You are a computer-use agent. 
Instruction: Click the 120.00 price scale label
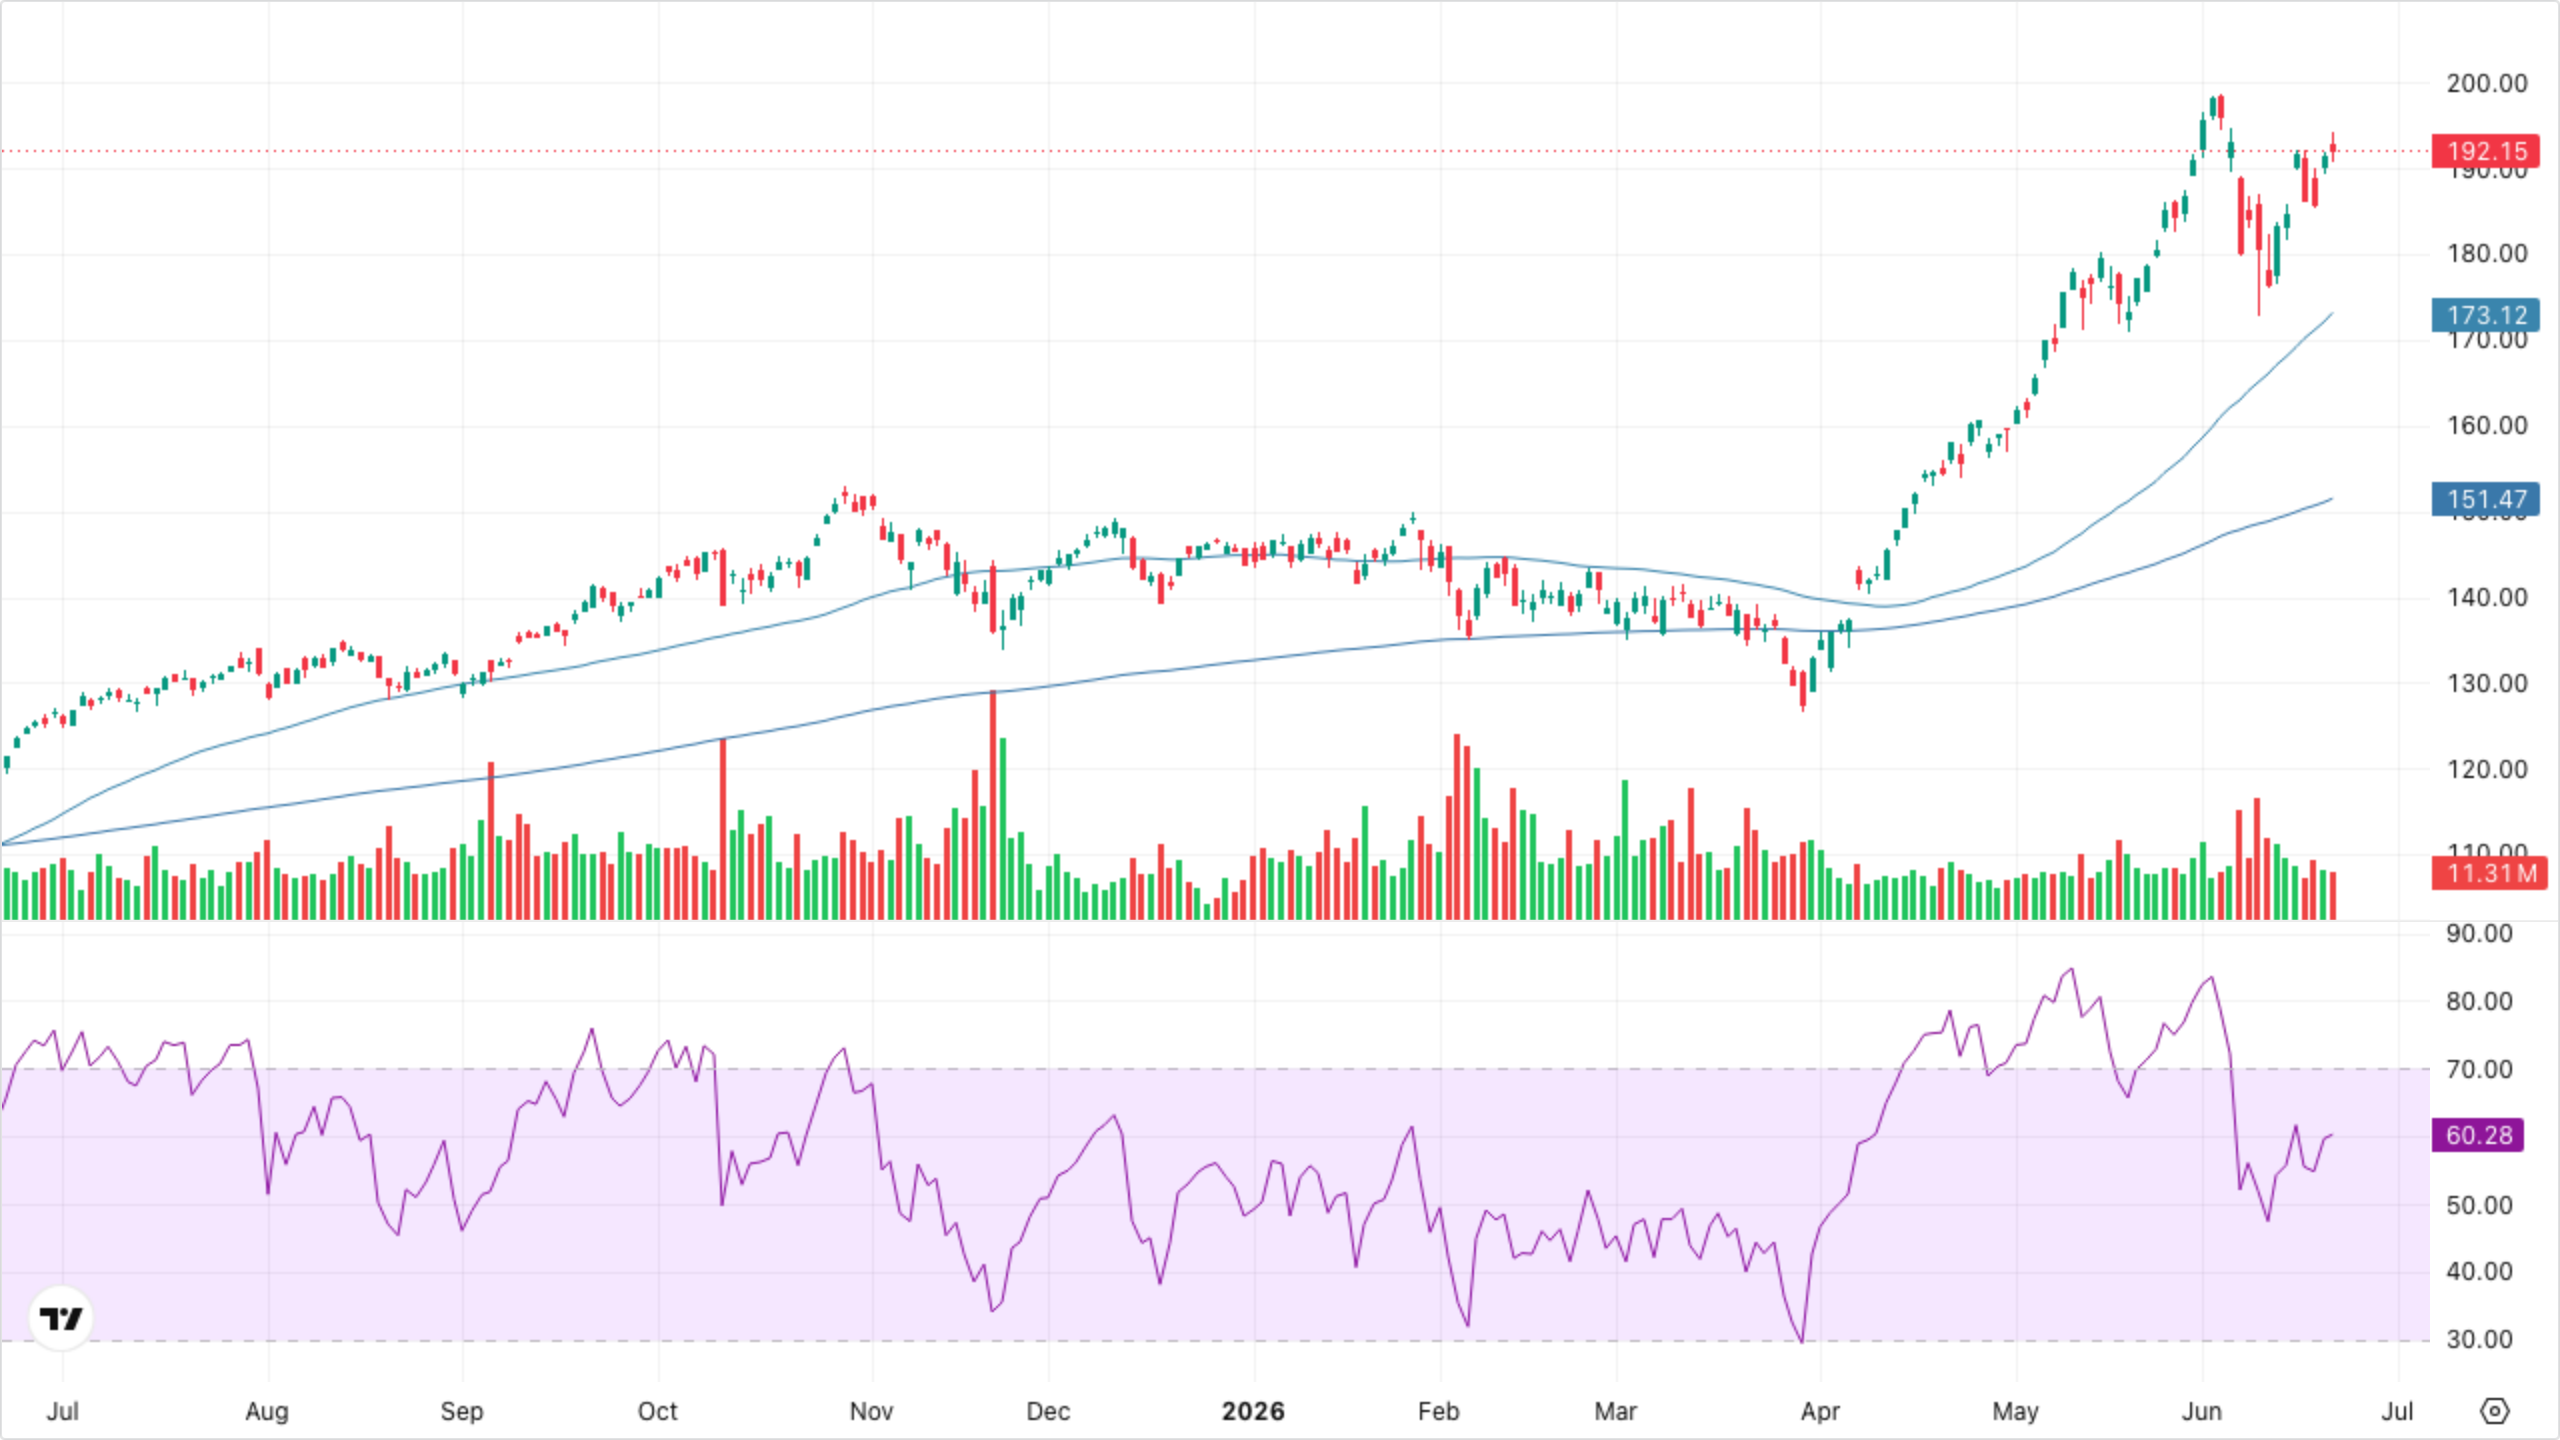[2486, 769]
